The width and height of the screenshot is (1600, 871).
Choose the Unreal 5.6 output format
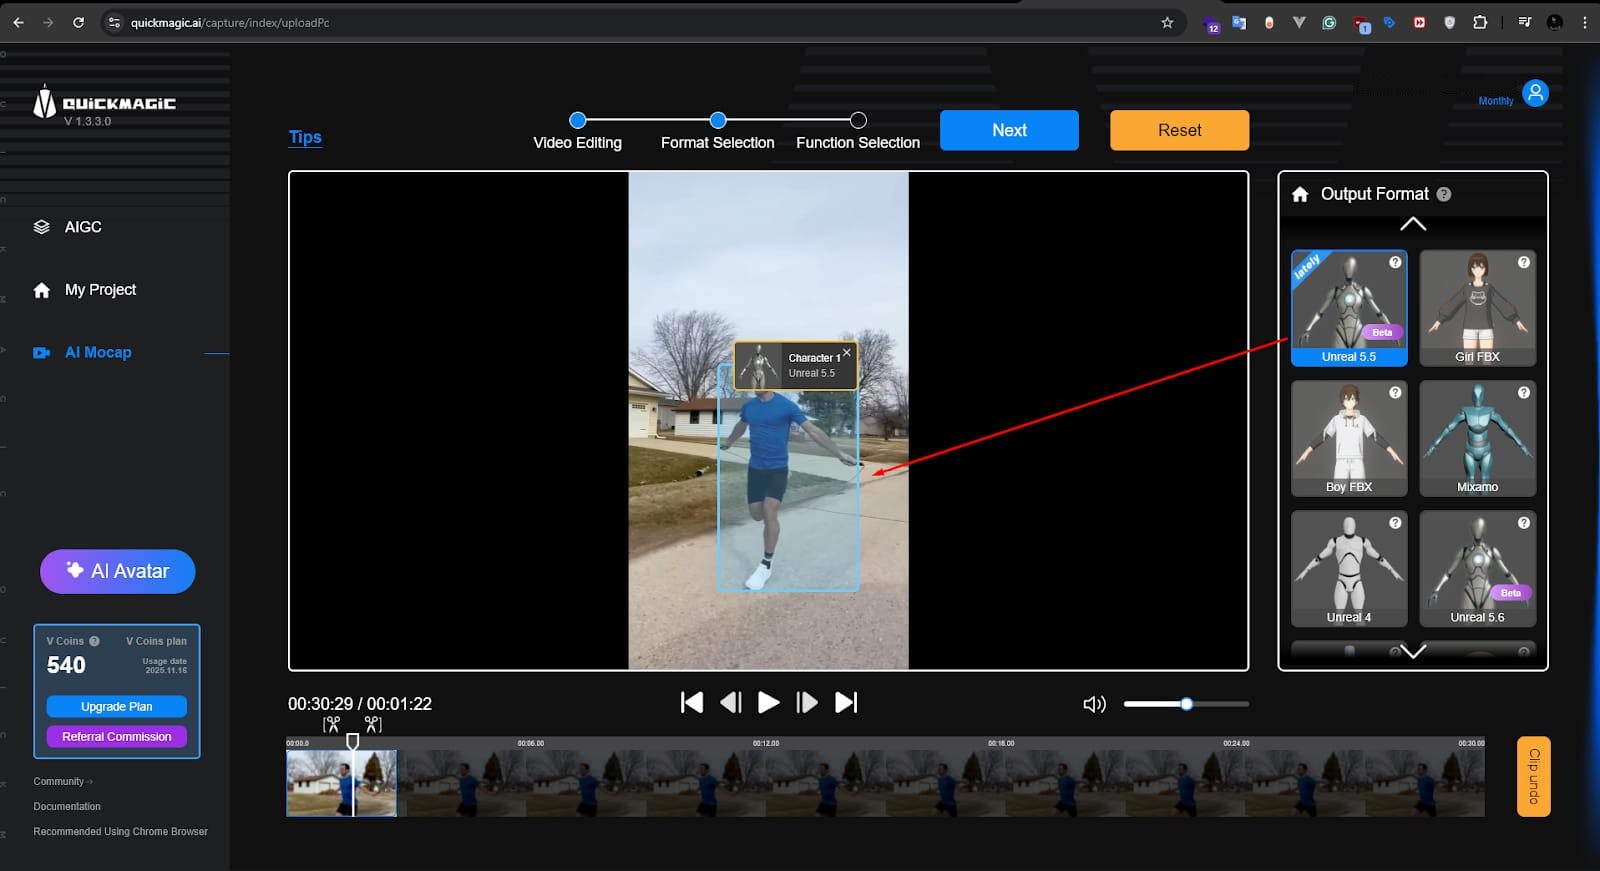[x=1477, y=568]
